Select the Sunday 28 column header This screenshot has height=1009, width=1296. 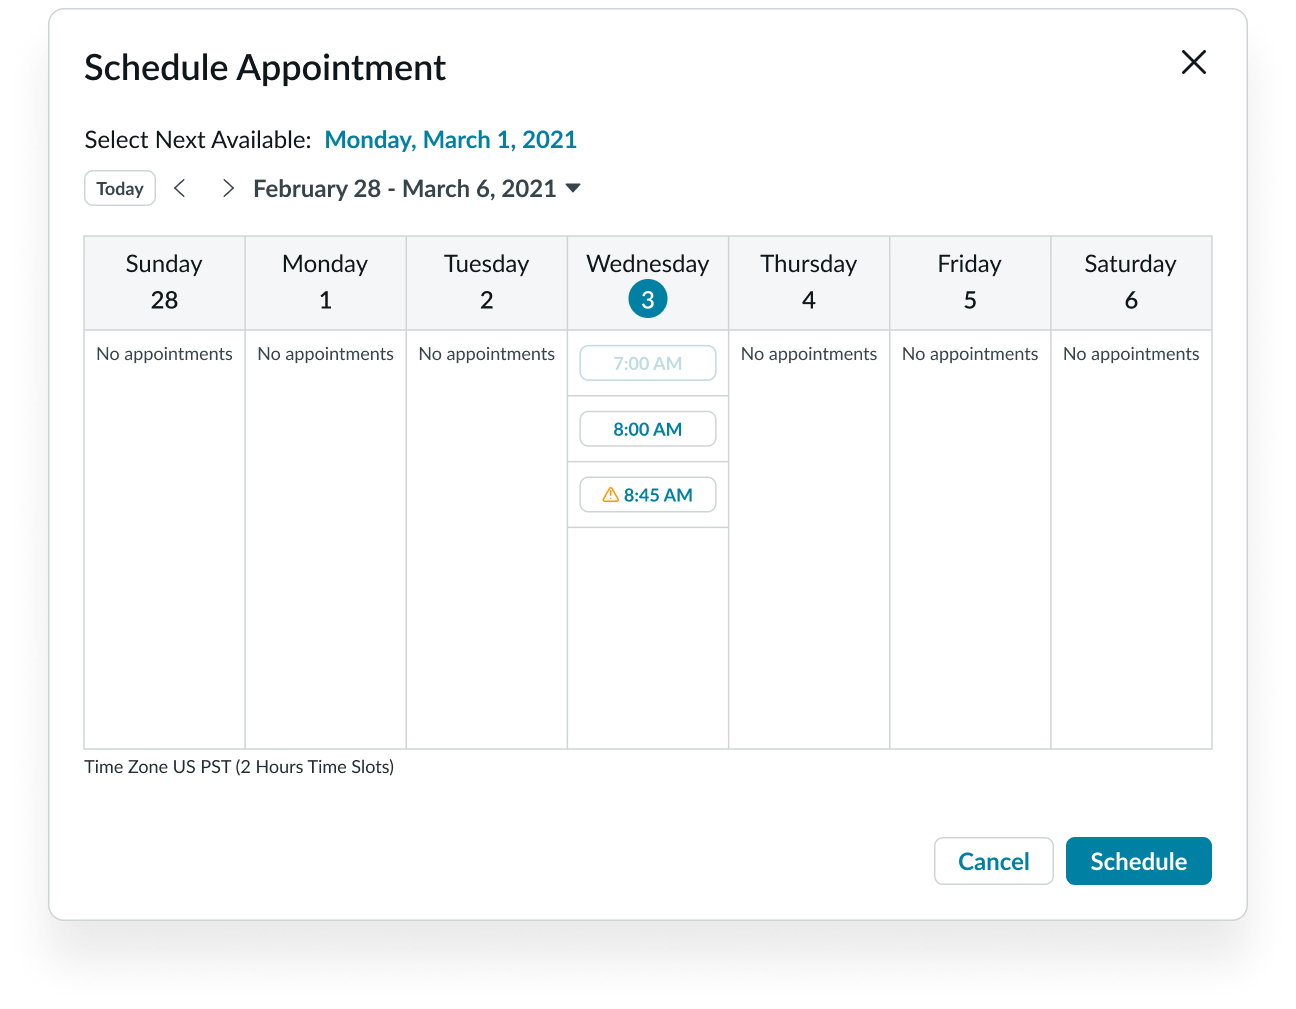pyautogui.click(x=163, y=281)
